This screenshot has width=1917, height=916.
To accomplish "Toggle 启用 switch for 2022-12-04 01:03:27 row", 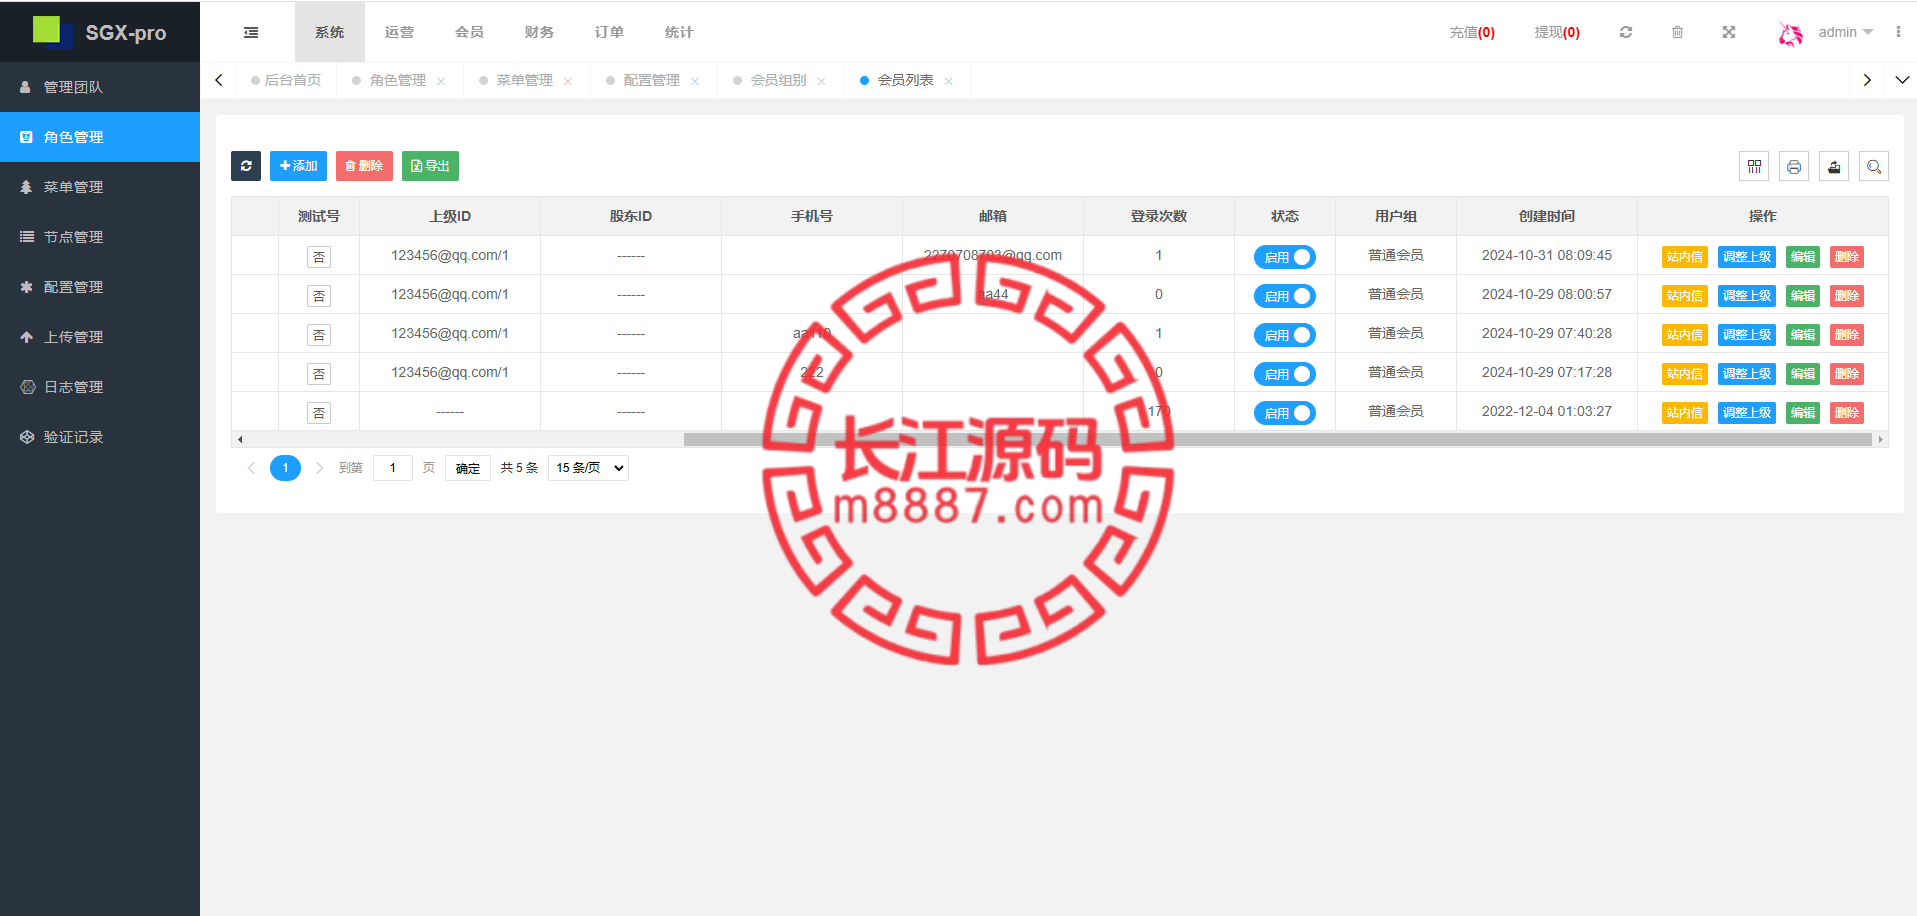I will 1285,413.
